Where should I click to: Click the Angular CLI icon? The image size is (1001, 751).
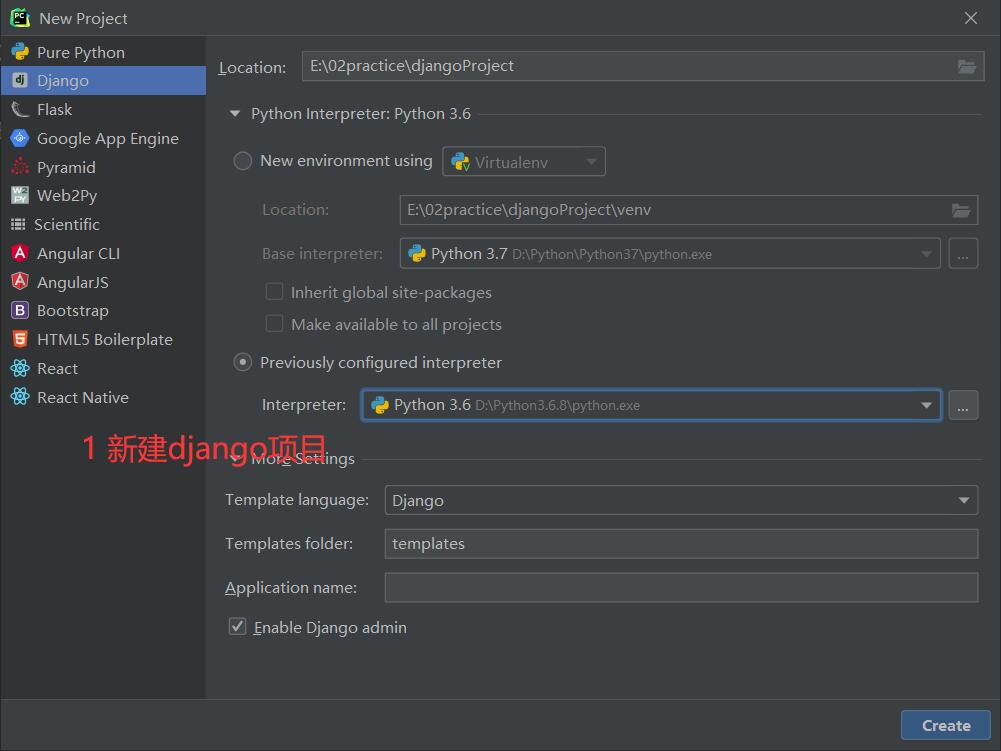pos(20,253)
